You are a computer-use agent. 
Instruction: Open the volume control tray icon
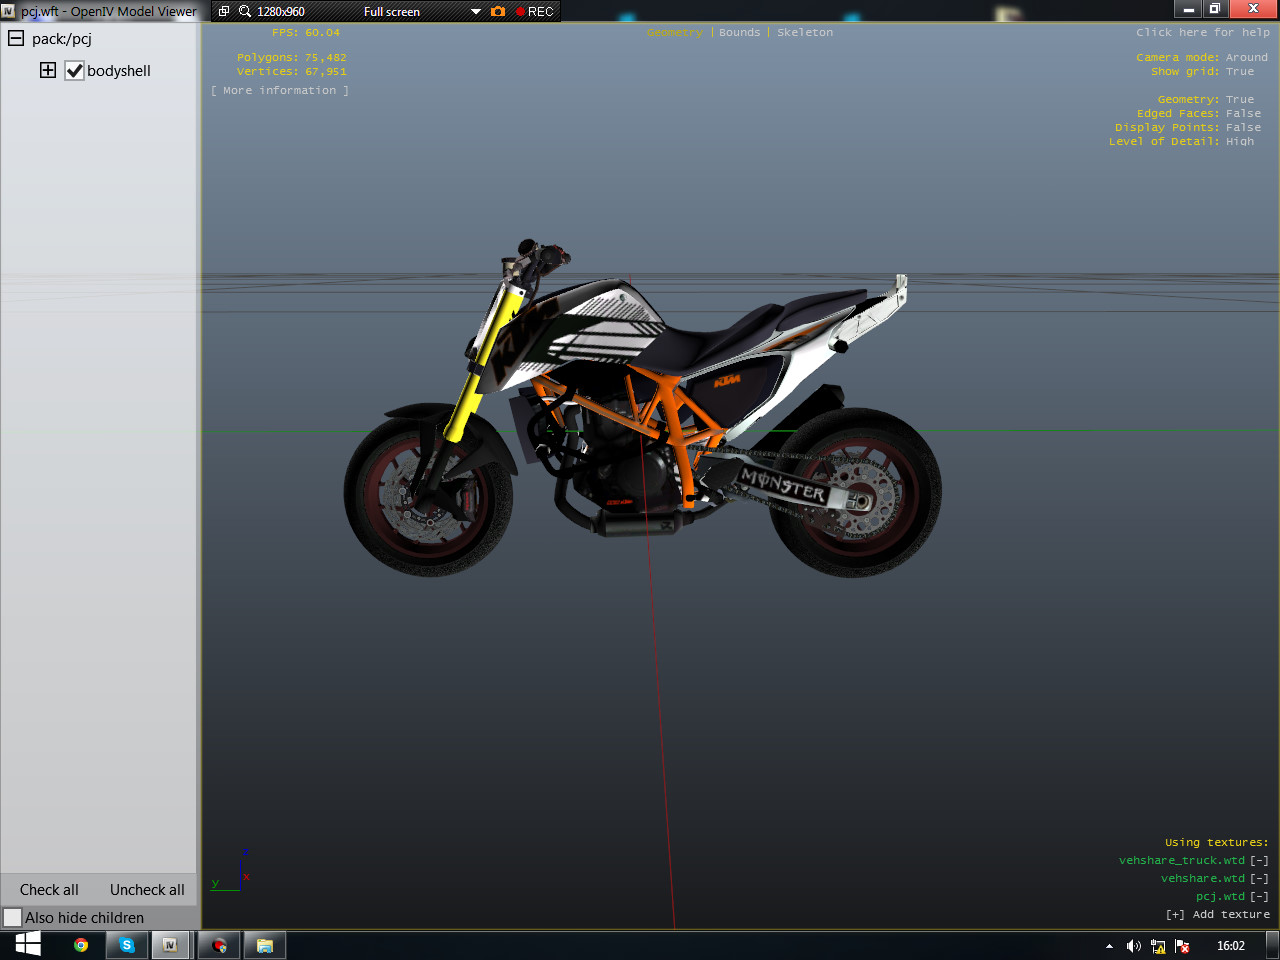coord(1133,946)
